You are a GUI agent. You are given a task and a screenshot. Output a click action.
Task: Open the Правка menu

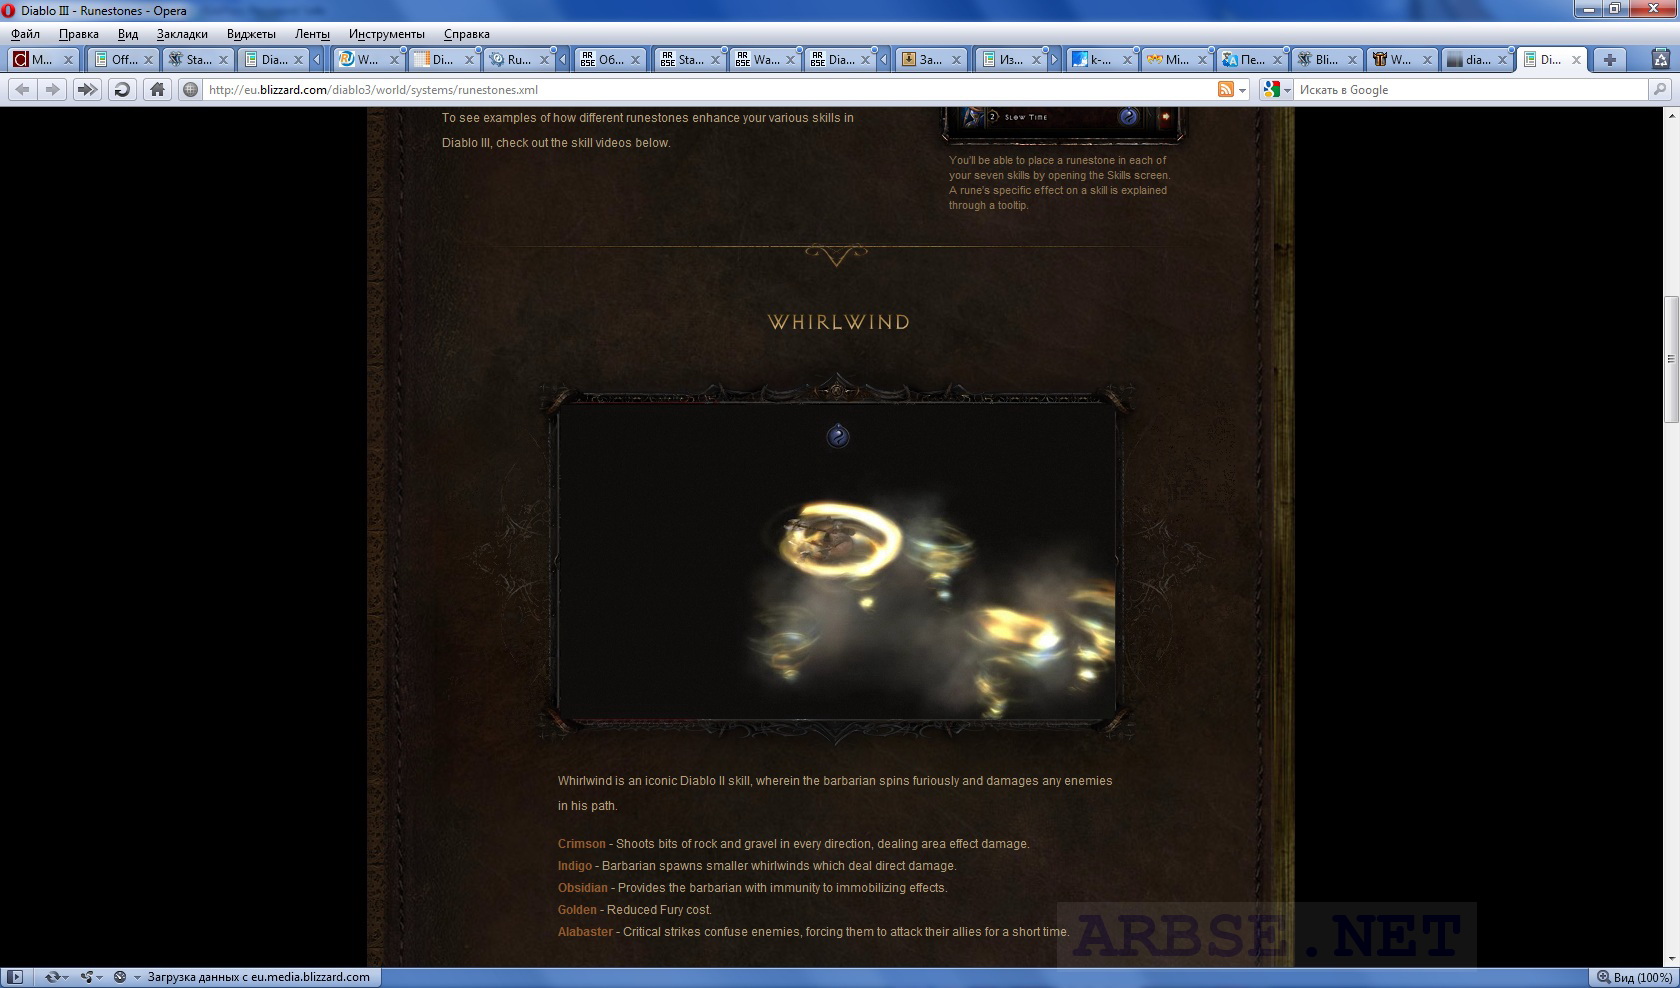point(78,34)
